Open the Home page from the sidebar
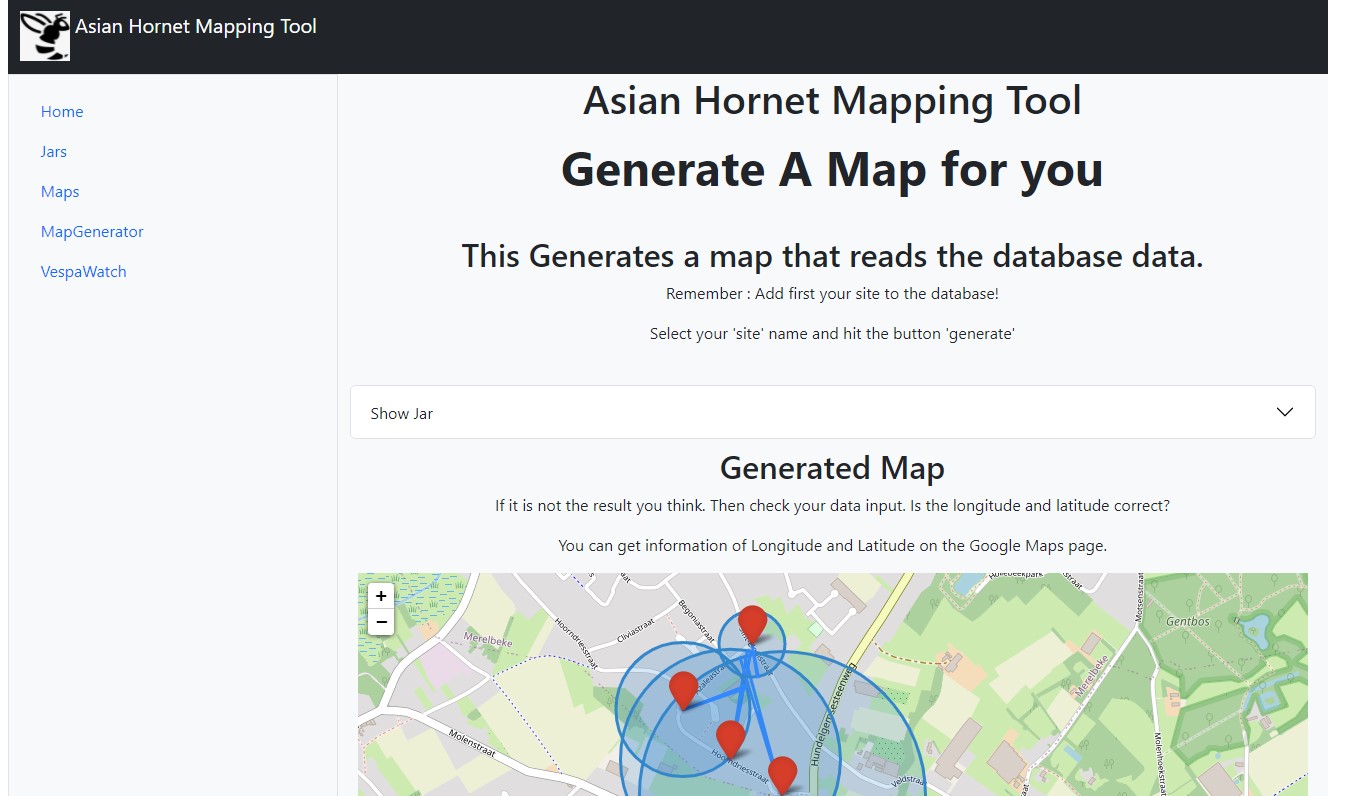Screen dimensions: 1372x796 (62, 112)
